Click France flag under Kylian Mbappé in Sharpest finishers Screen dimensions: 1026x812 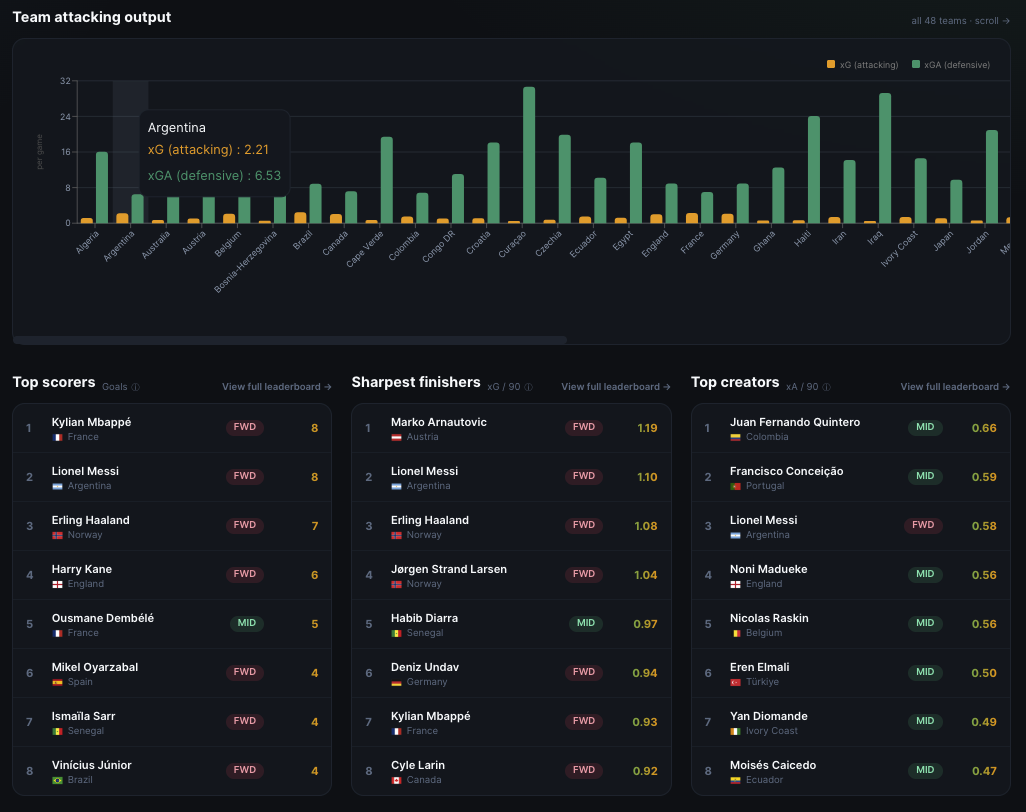[x=397, y=731]
